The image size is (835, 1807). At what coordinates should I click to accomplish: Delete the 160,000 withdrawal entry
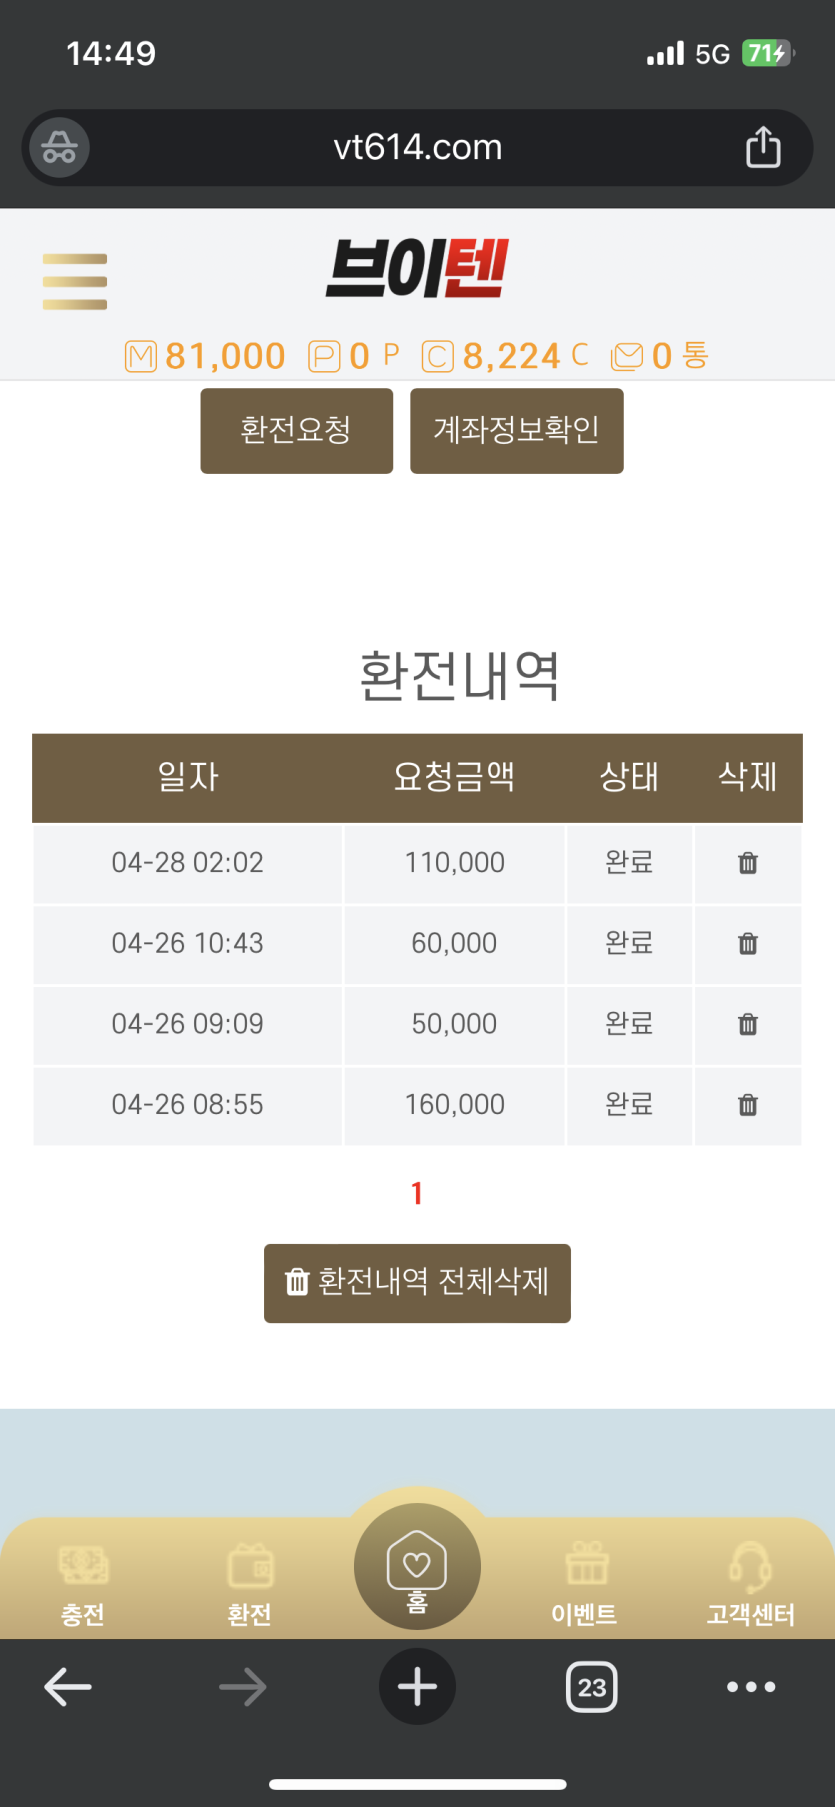point(747,1105)
